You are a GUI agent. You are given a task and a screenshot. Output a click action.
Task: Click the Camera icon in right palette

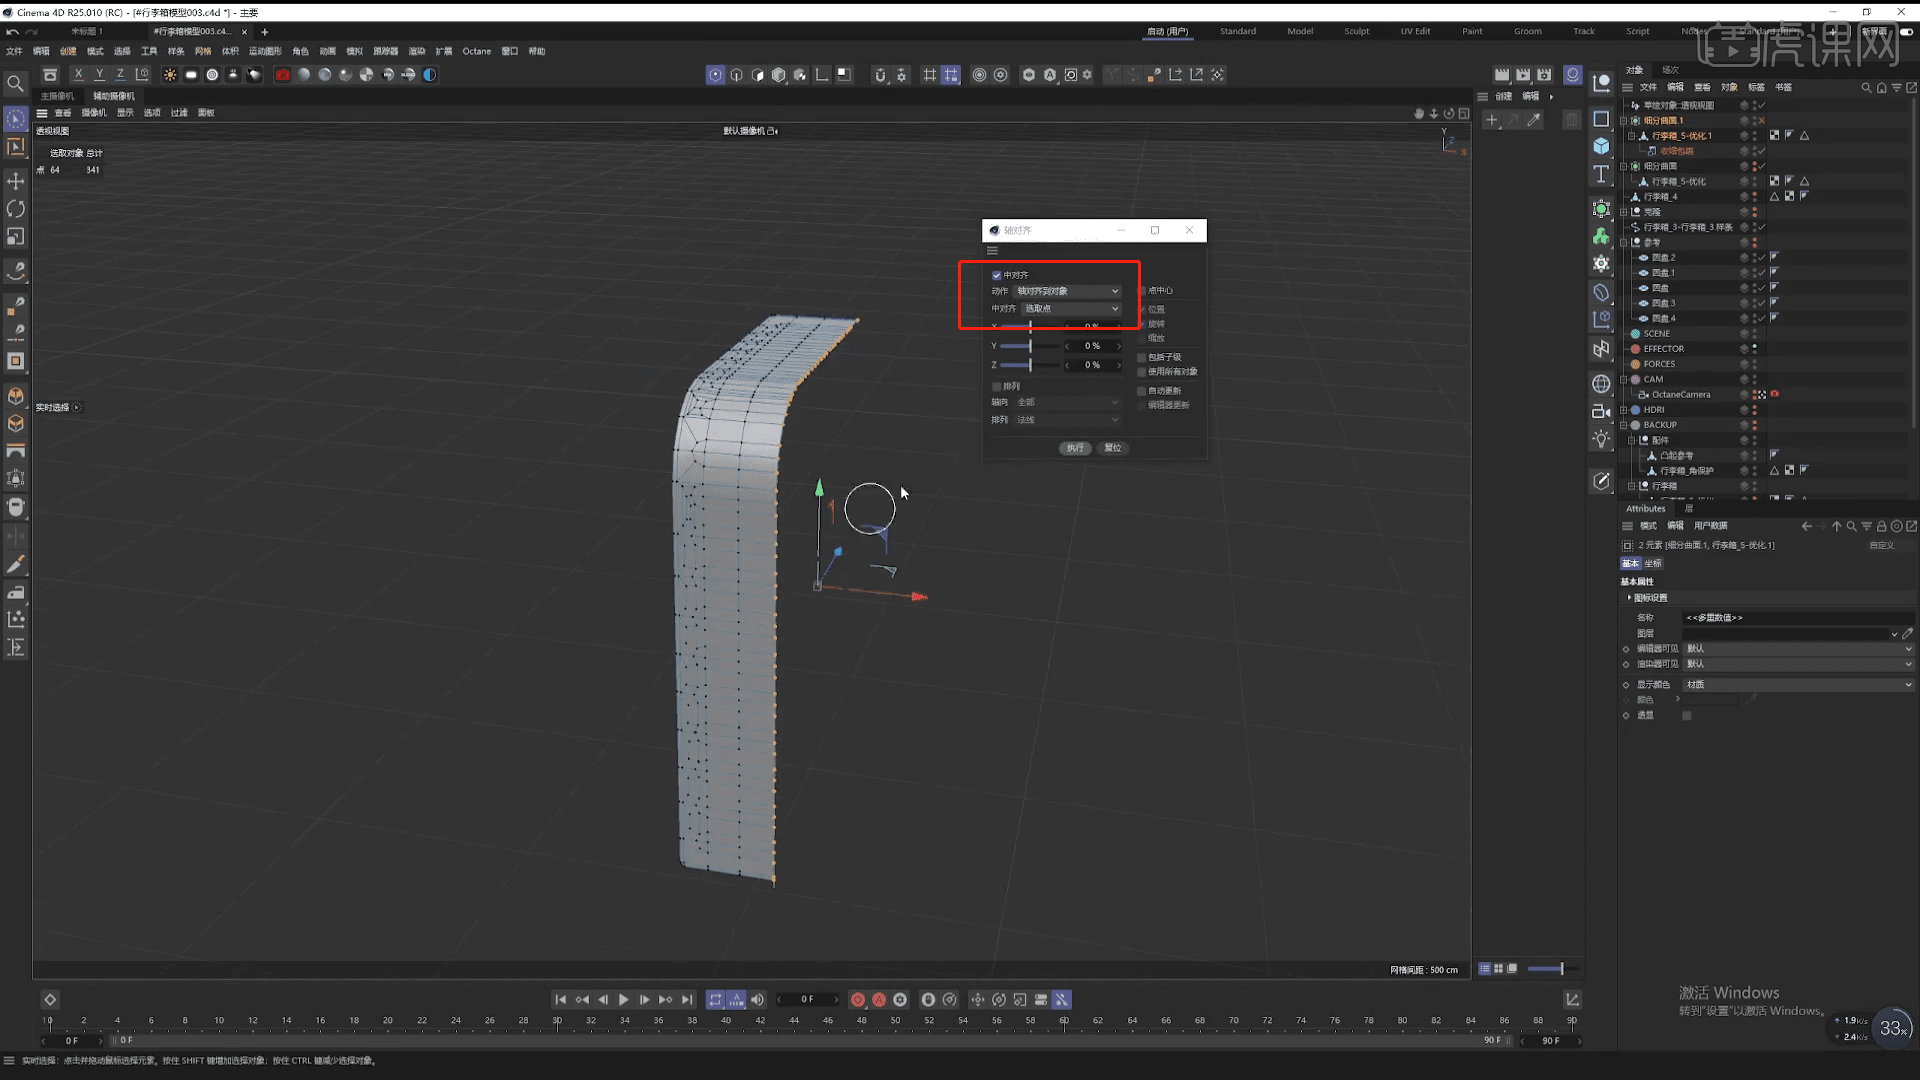(x=1601, y=411)
